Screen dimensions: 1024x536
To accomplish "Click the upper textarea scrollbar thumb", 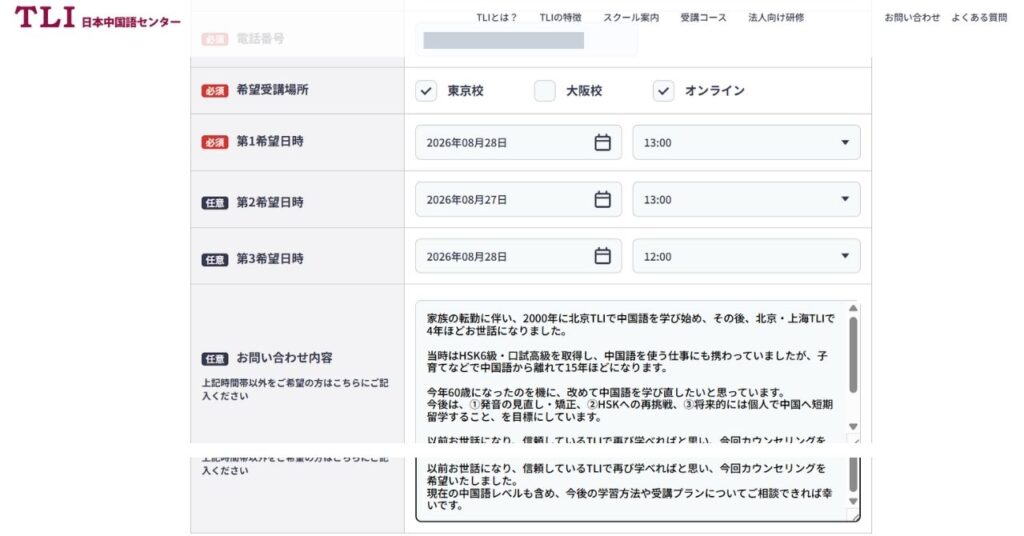I will pyautogui.click(x=853, y=355).
